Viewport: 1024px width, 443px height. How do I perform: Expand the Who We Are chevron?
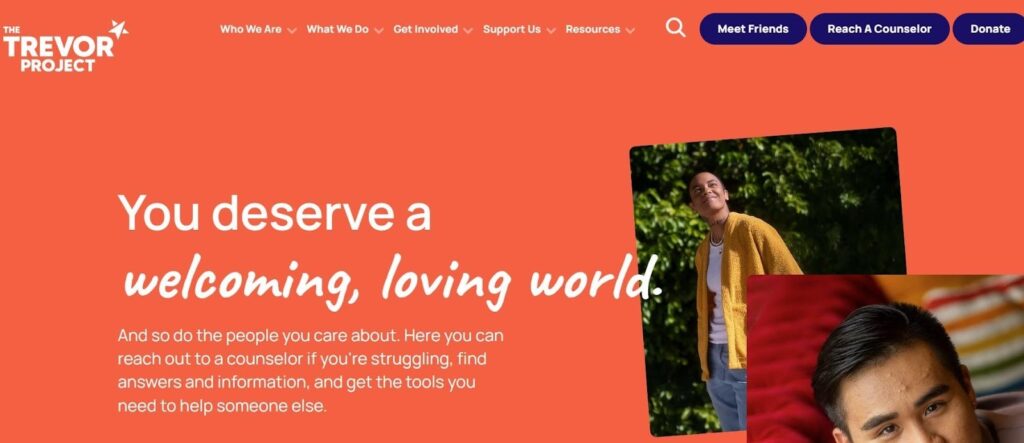pyautogui.click(x=291, y=30)
